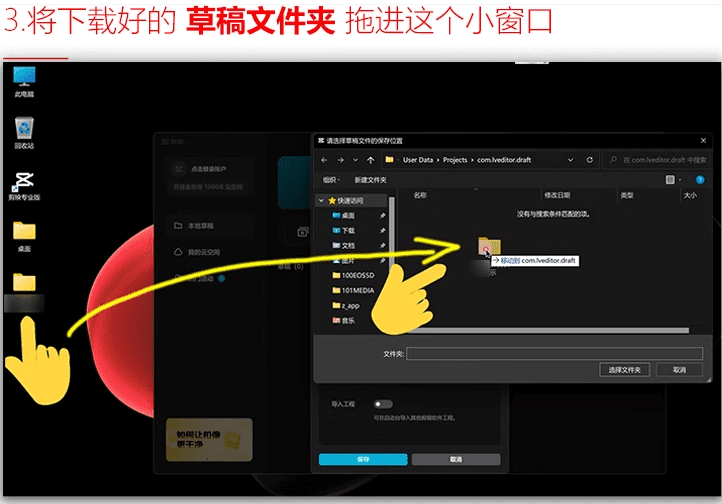Image resolution: width=722 pixels, height=504 pixels.
Task: Open recent locations dropdown arrow
Action: point(356,160)
